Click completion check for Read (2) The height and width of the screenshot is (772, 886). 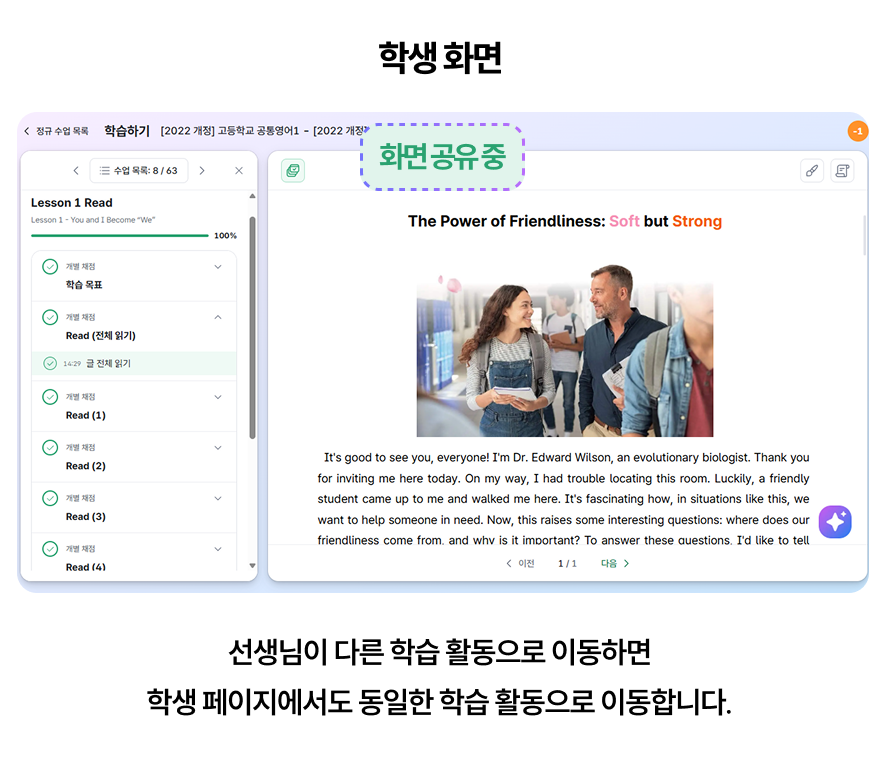pyautogui.click(x=50, y=448)
